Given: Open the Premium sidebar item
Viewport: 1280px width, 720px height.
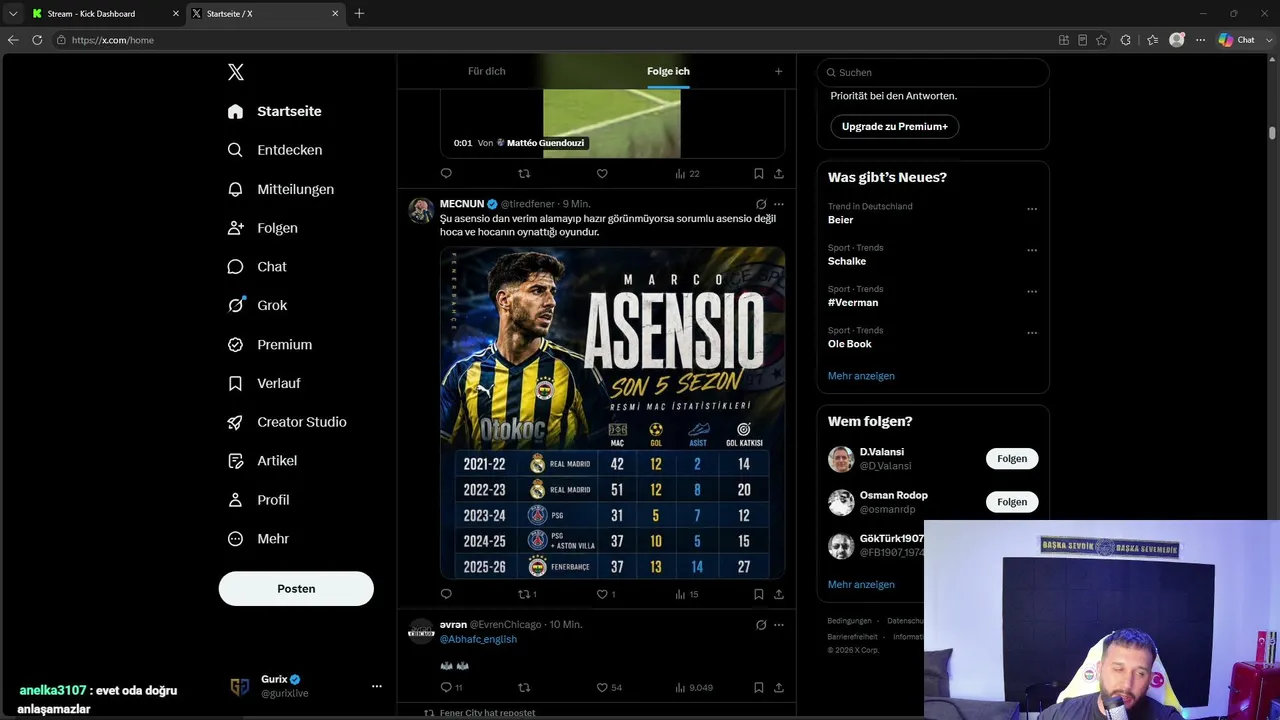Looking at the screenshot, I should (x=270, y=344).
